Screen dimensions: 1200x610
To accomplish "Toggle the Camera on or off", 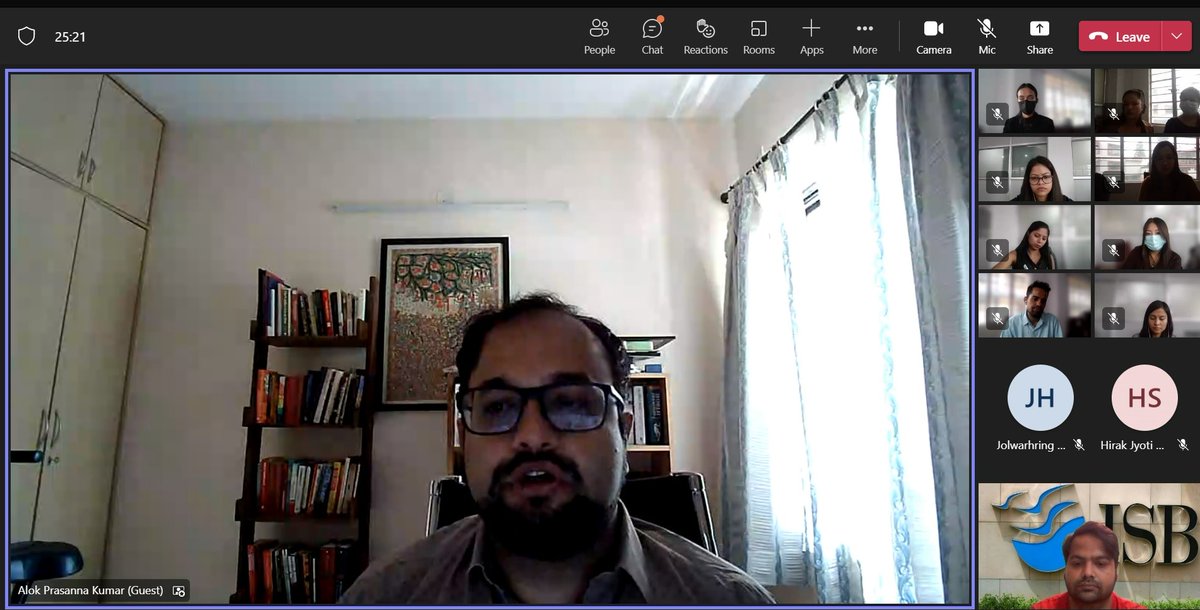I will pos(934,36).
